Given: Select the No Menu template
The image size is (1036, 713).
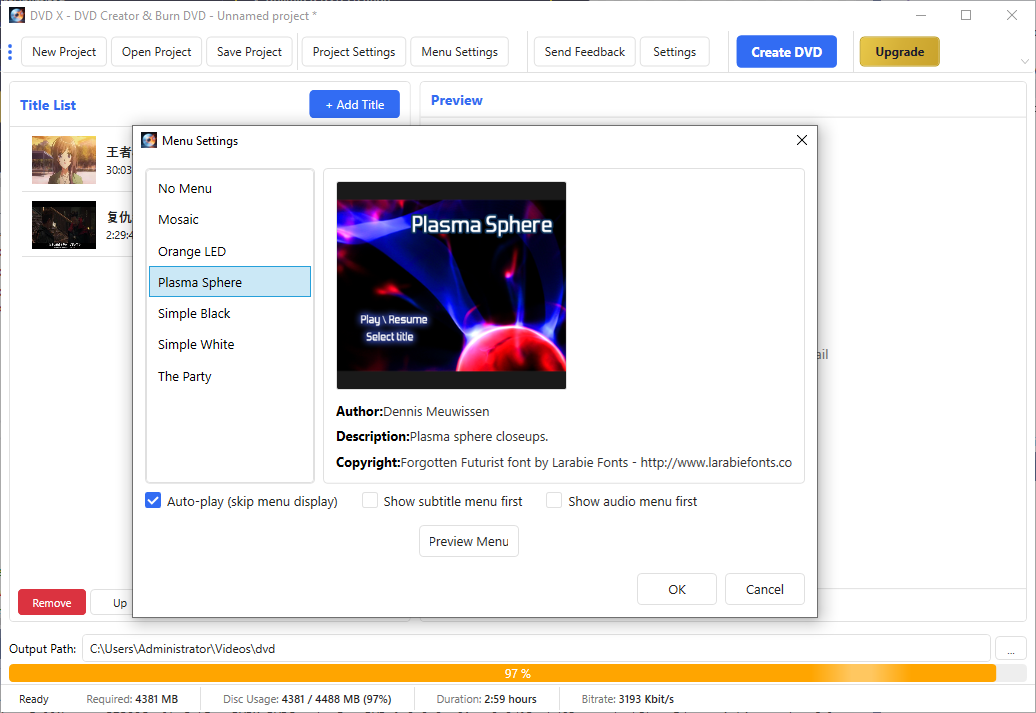Looking at the screenshot, I should click(230, 188).
